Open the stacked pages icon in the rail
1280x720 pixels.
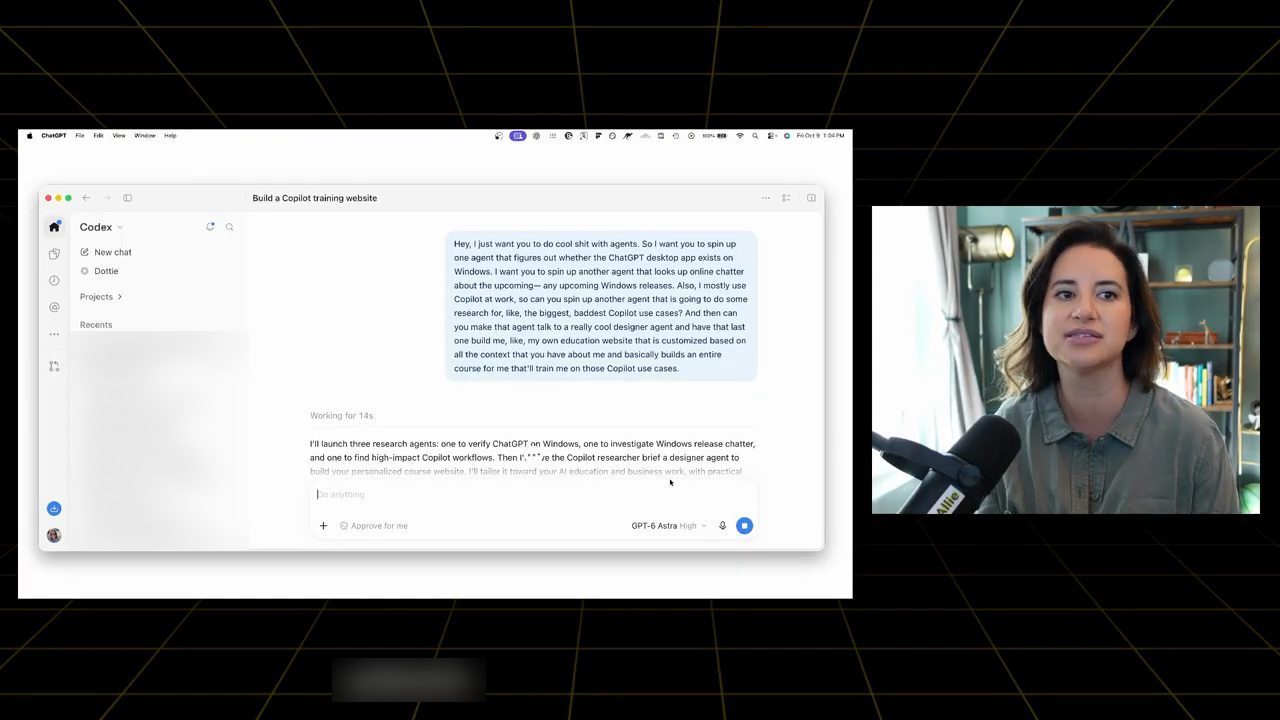click(x=54, y=254)
